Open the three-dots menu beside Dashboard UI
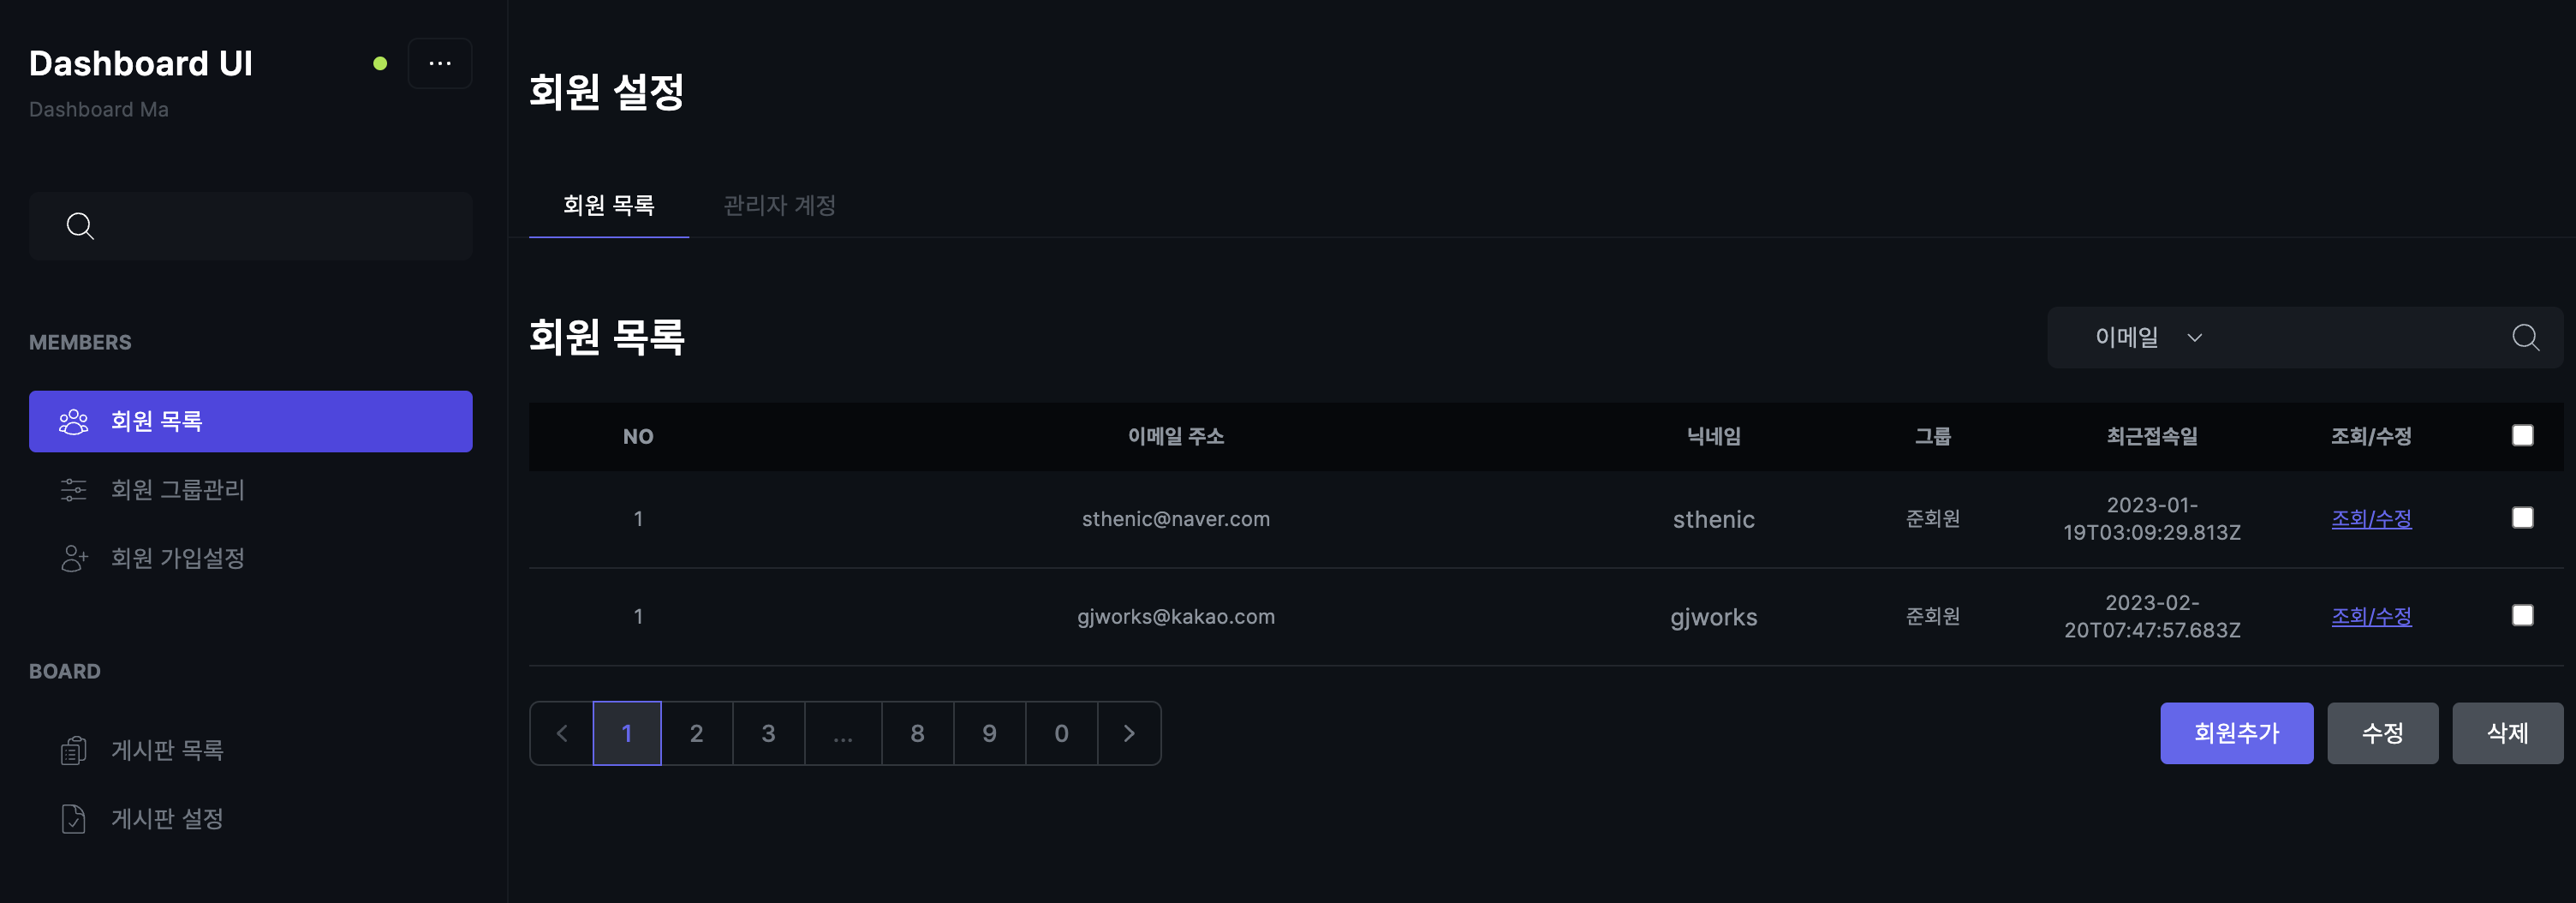The height and width of the screenshot is (903, 2576). [x=440, y=63]
